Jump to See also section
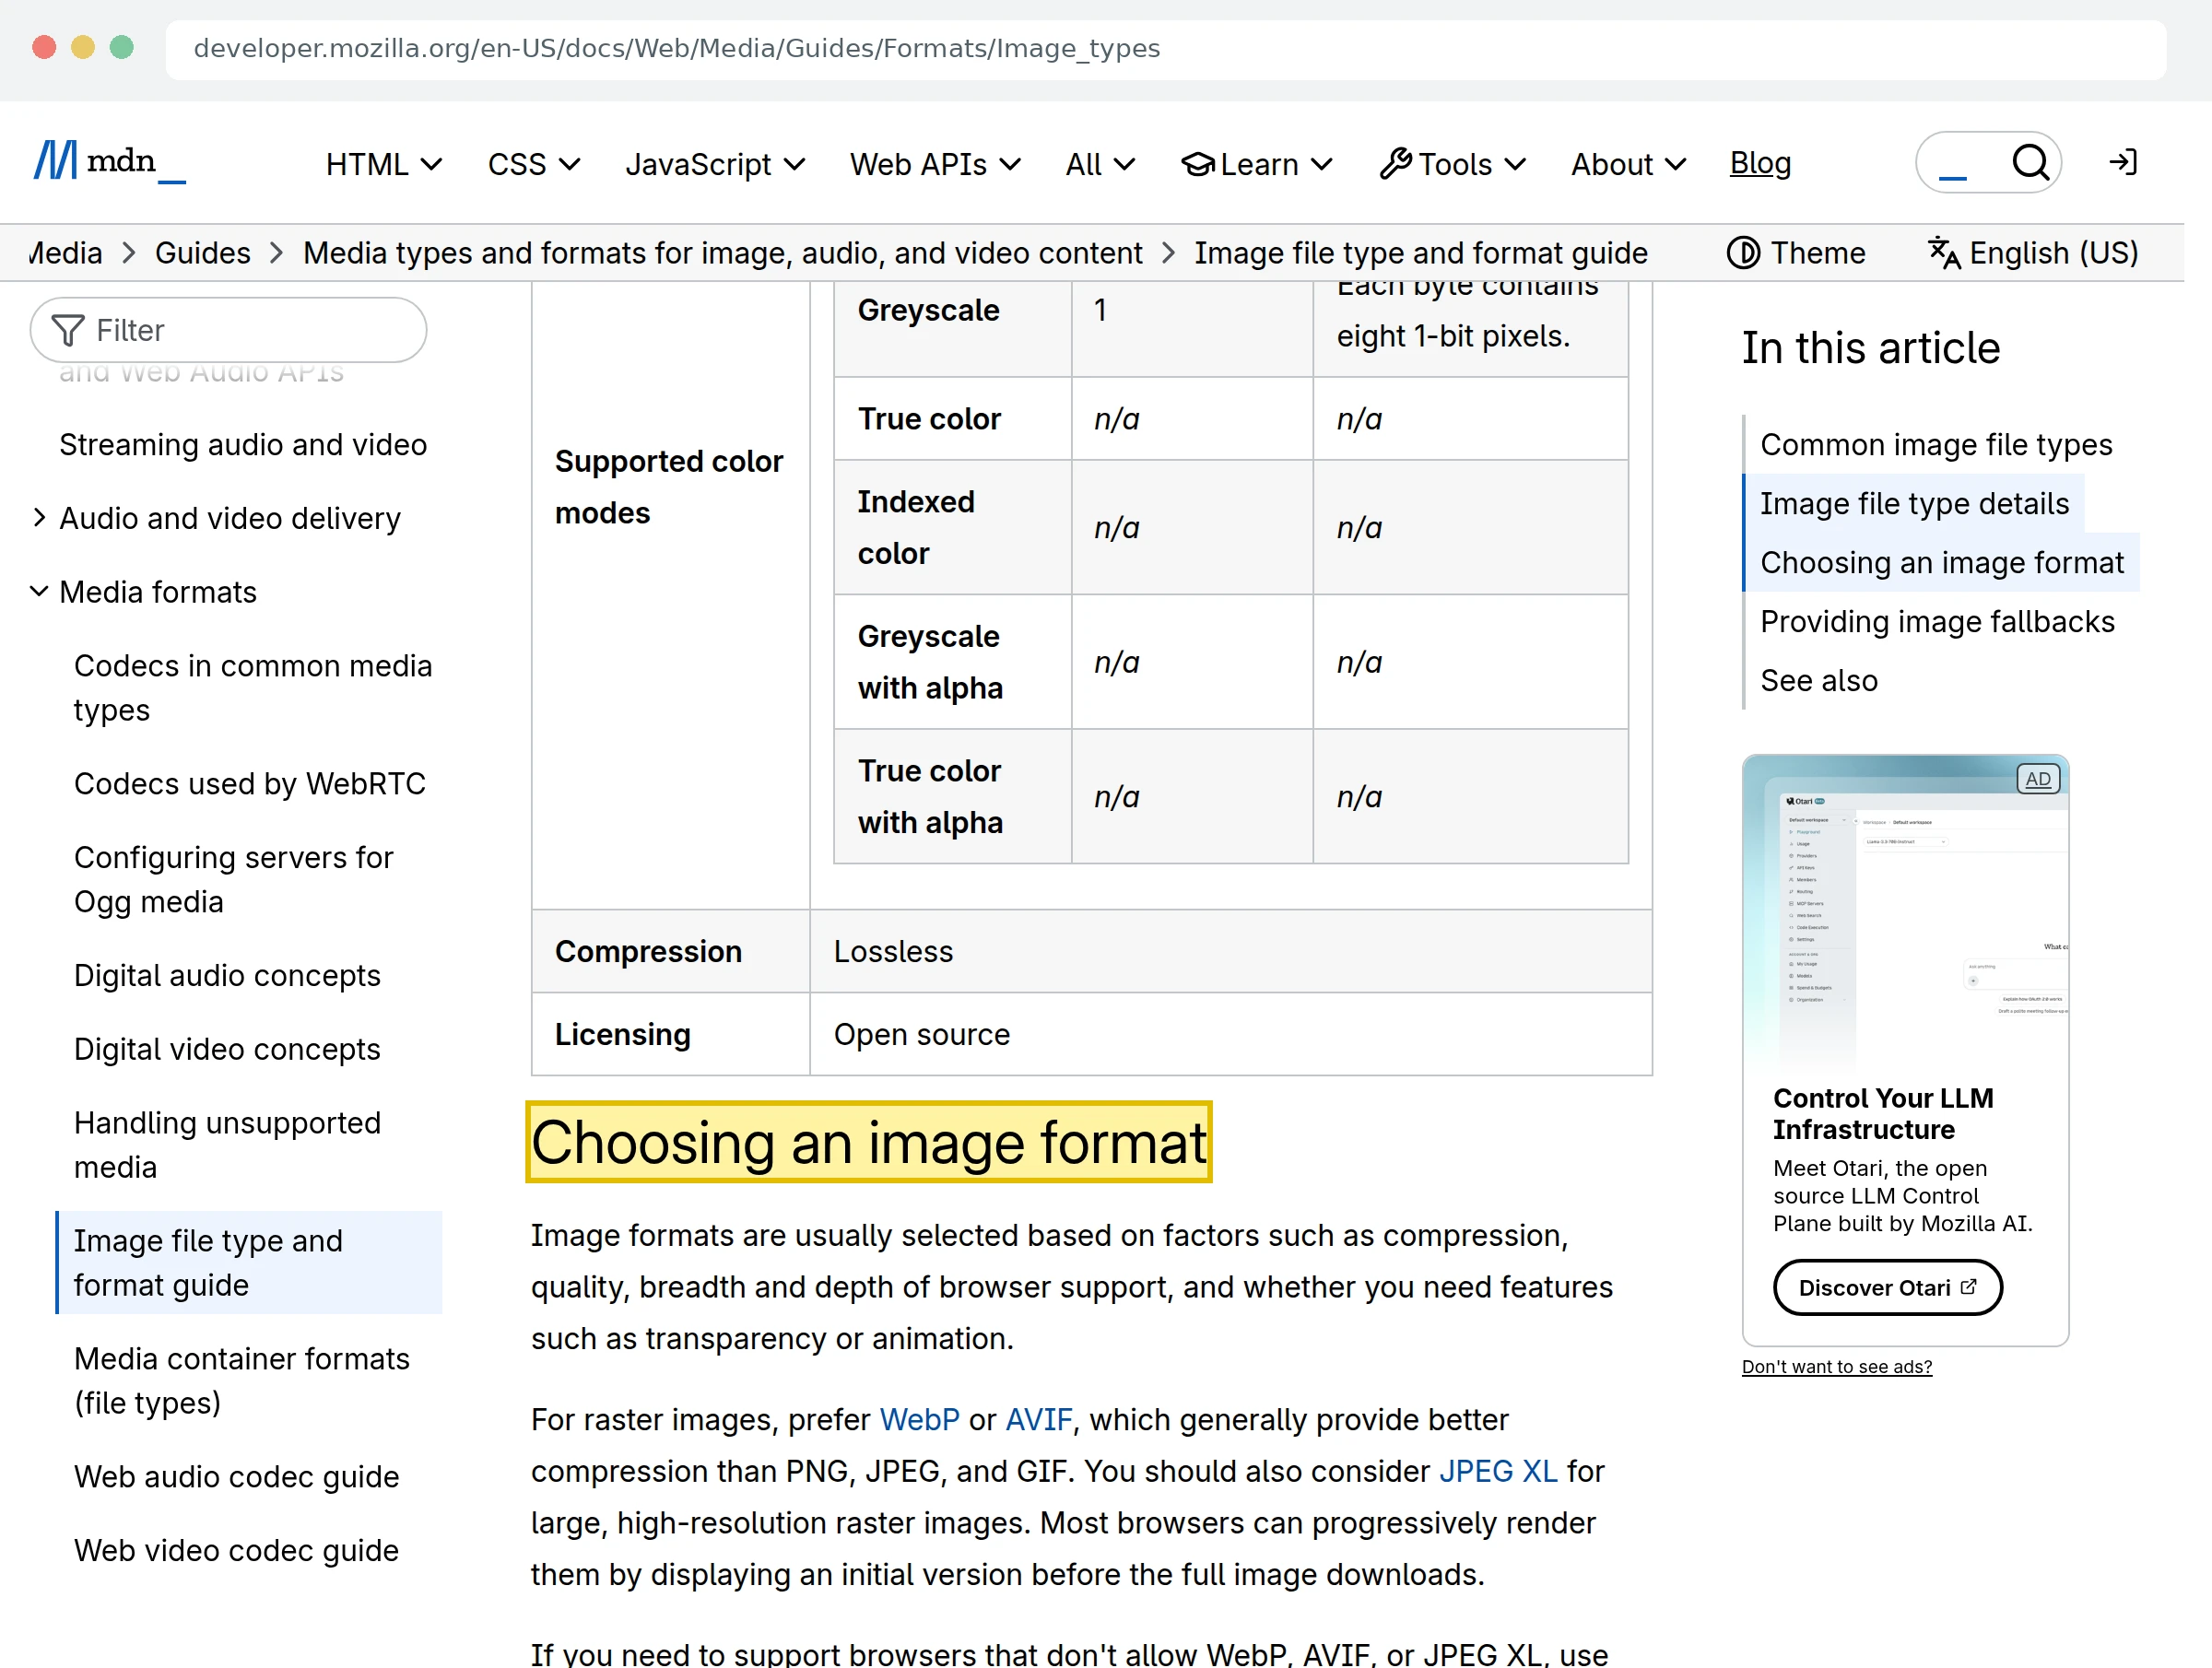Viewport: 2212px width, 1668px height. click(x=1818, y=681)
